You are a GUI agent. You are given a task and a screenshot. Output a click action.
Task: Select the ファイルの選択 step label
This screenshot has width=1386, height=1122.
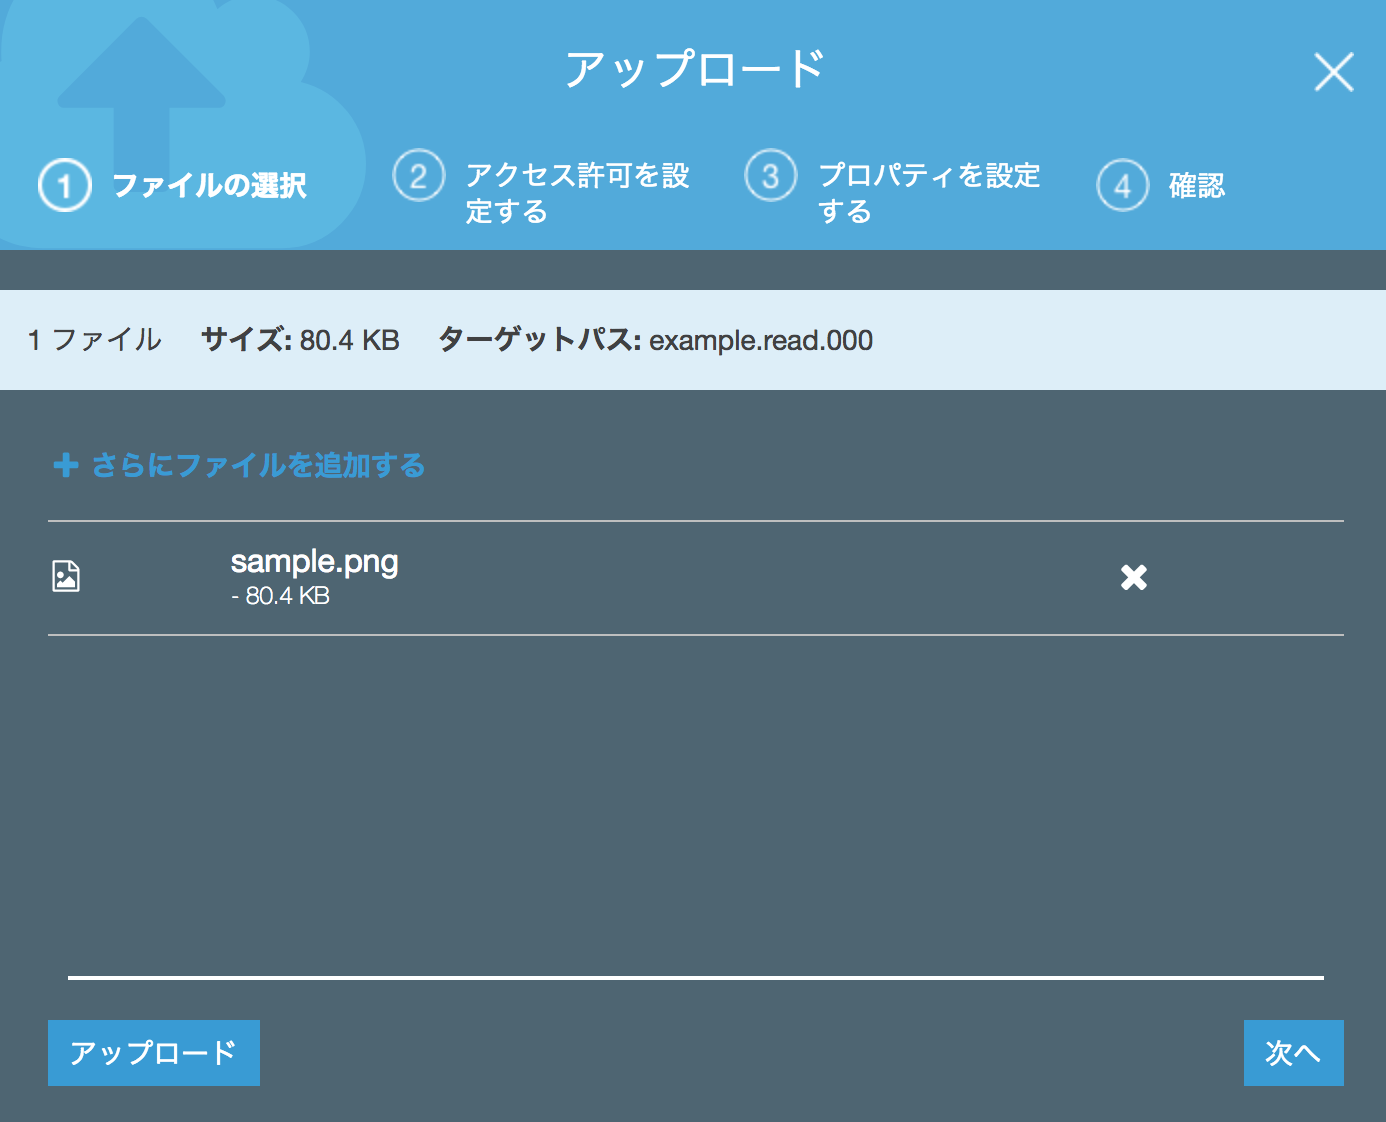(212, 186)
